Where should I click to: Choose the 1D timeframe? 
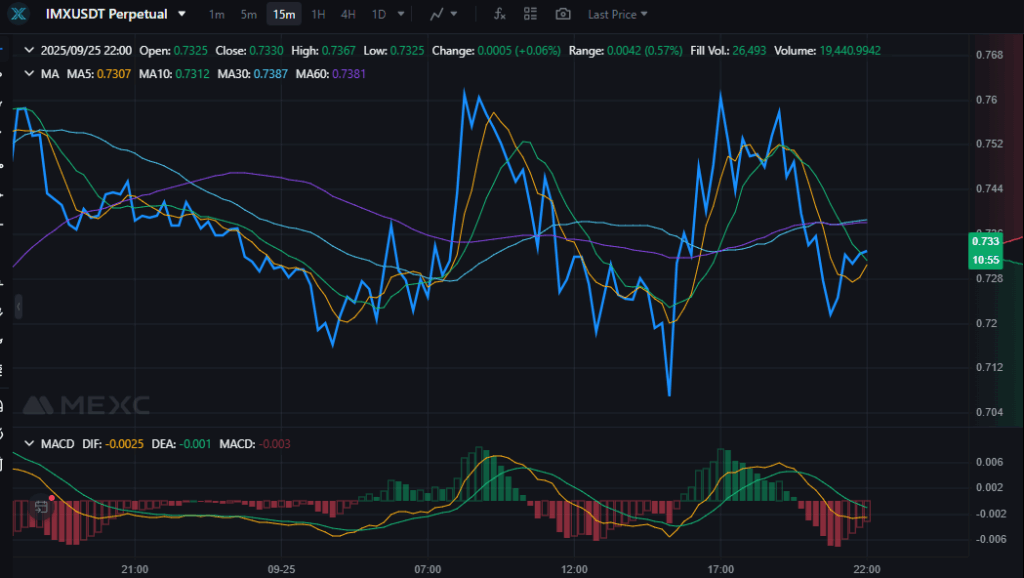pyautogui.click(x=378, y=14)
